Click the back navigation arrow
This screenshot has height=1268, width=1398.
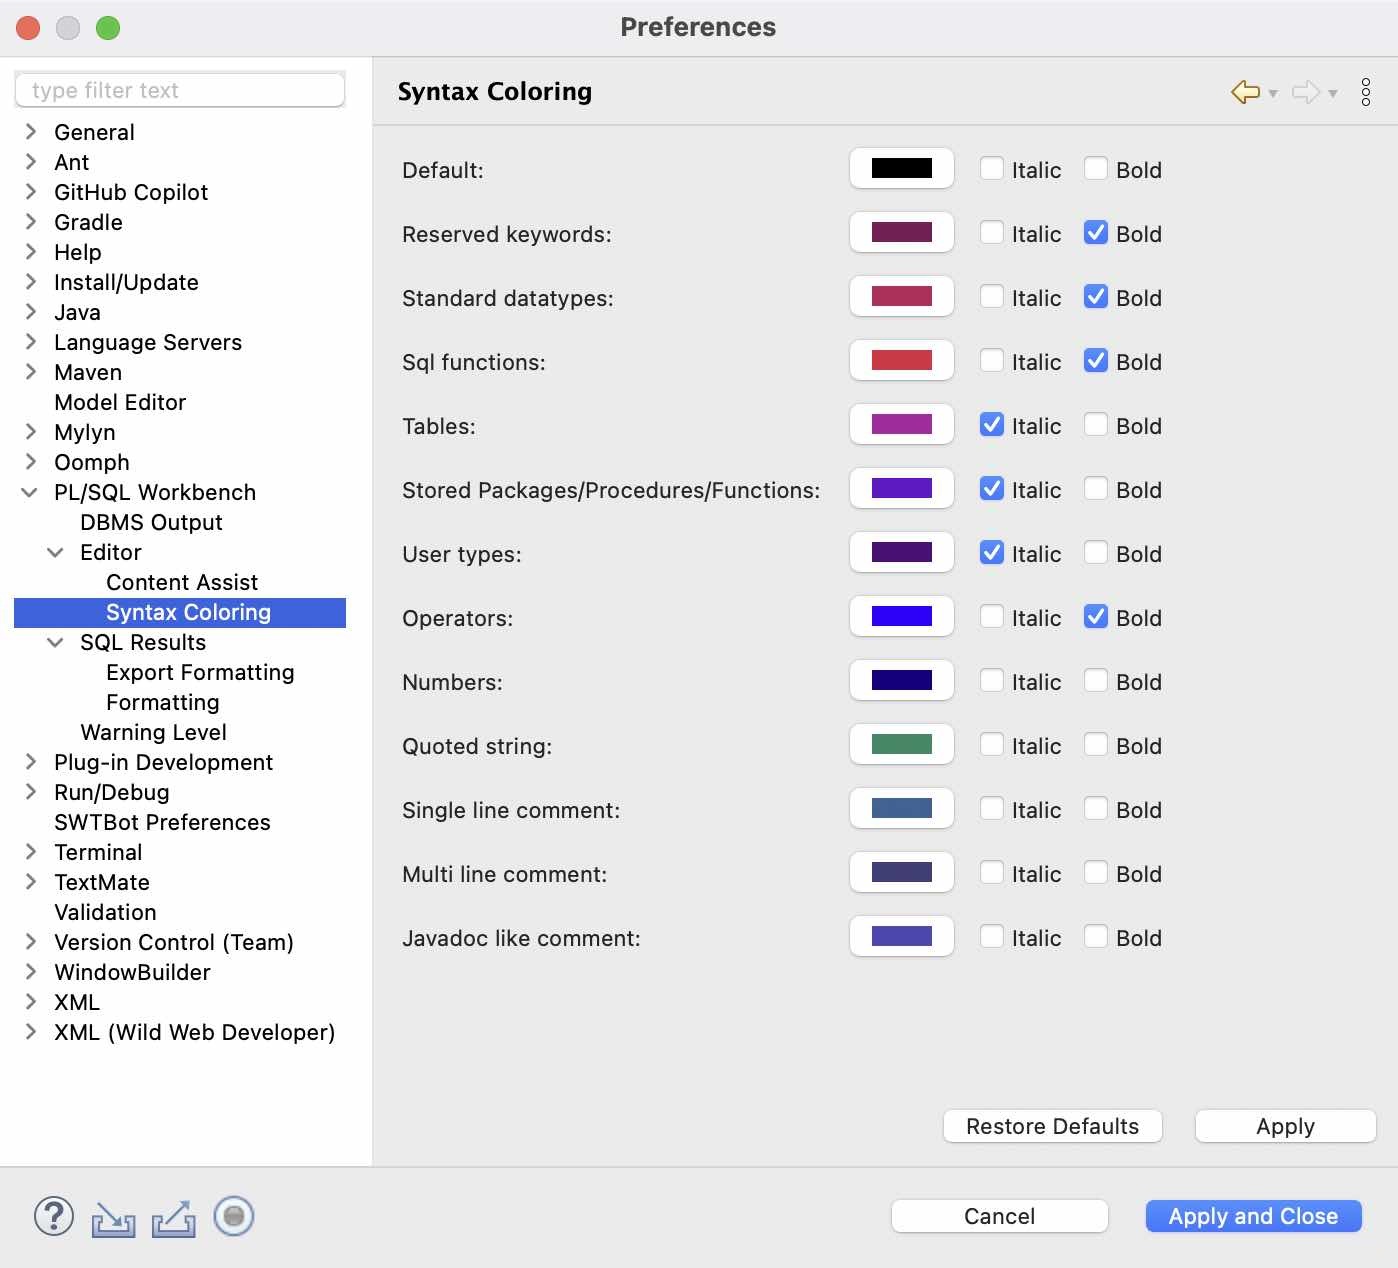[x=1244, y=92]
